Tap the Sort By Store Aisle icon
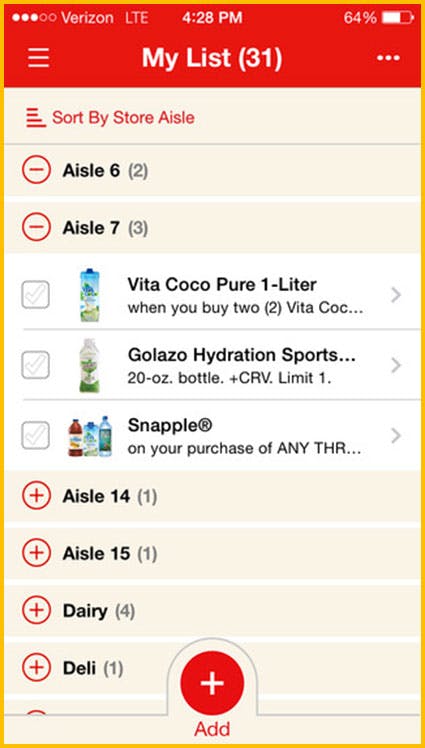The height and width of the screenshot is (748, 425). pyautogui.click(x=36, y=118)
